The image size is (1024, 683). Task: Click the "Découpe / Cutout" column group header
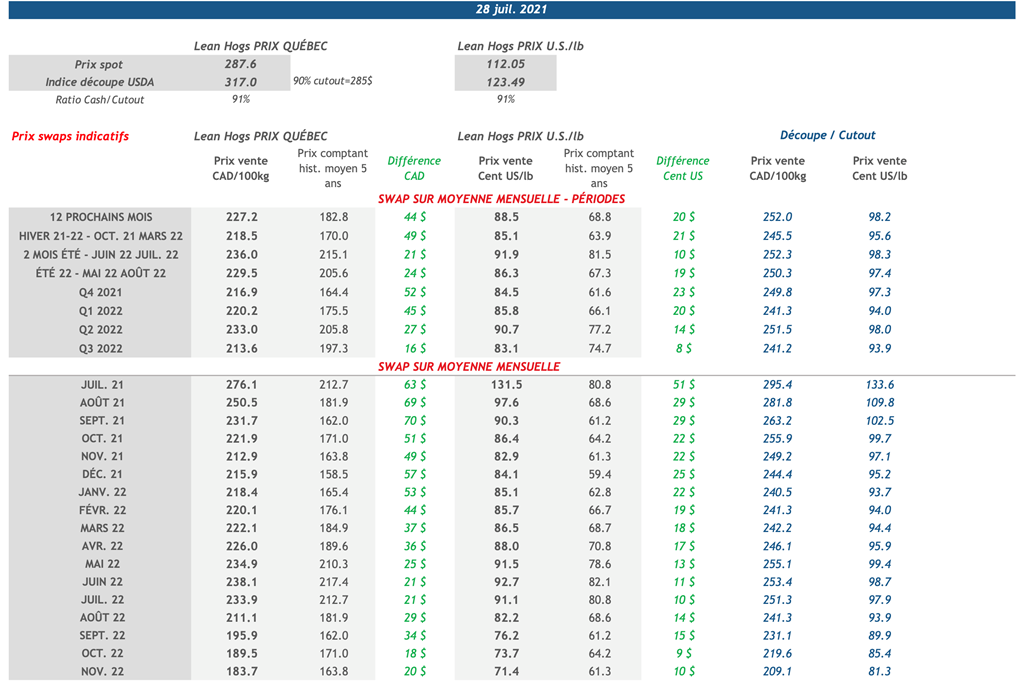click(827, 135)
